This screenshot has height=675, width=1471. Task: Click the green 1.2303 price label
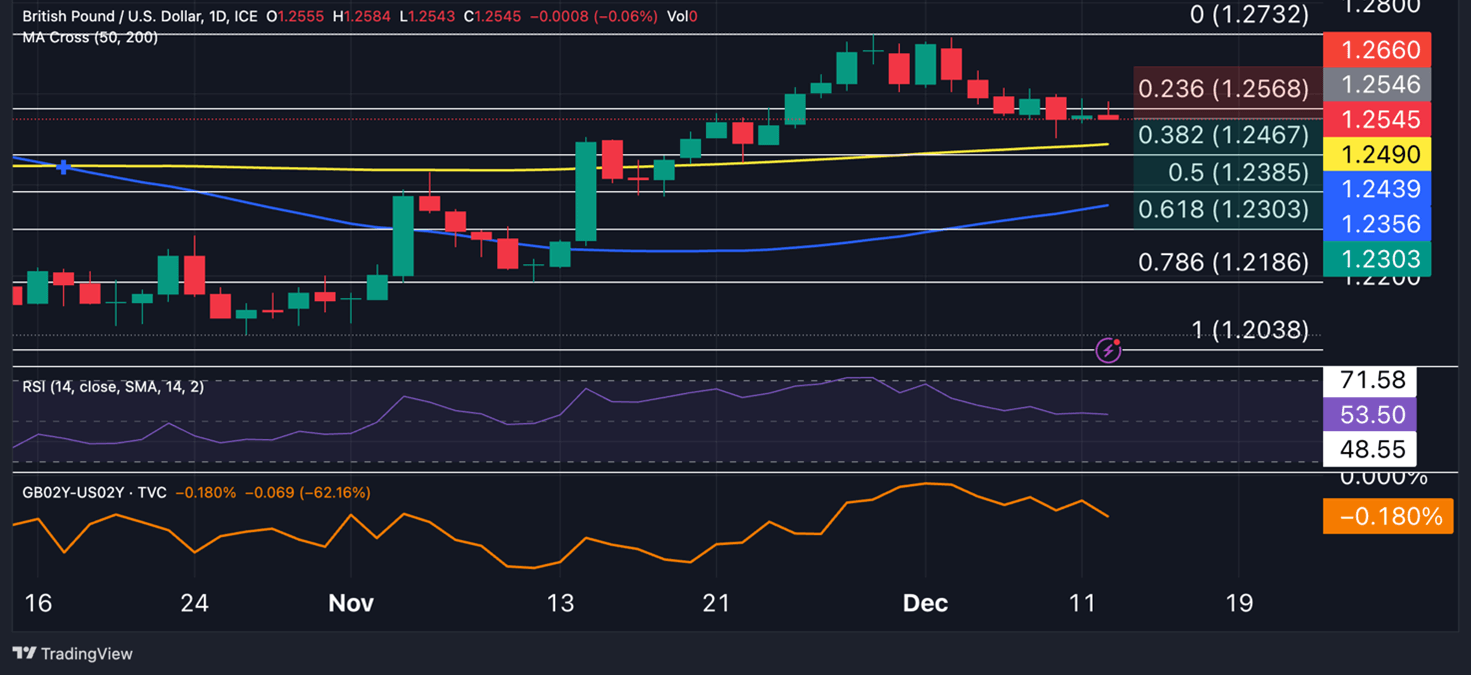(1377, 259)
